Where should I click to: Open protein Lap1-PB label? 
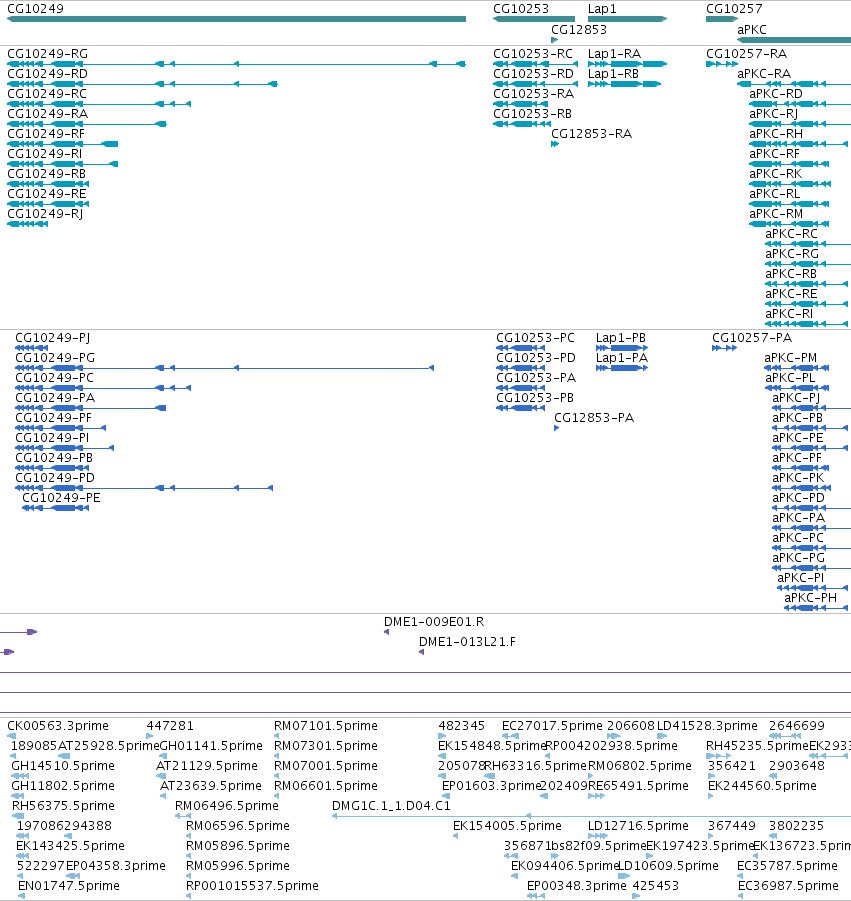(x=621, y=337)
